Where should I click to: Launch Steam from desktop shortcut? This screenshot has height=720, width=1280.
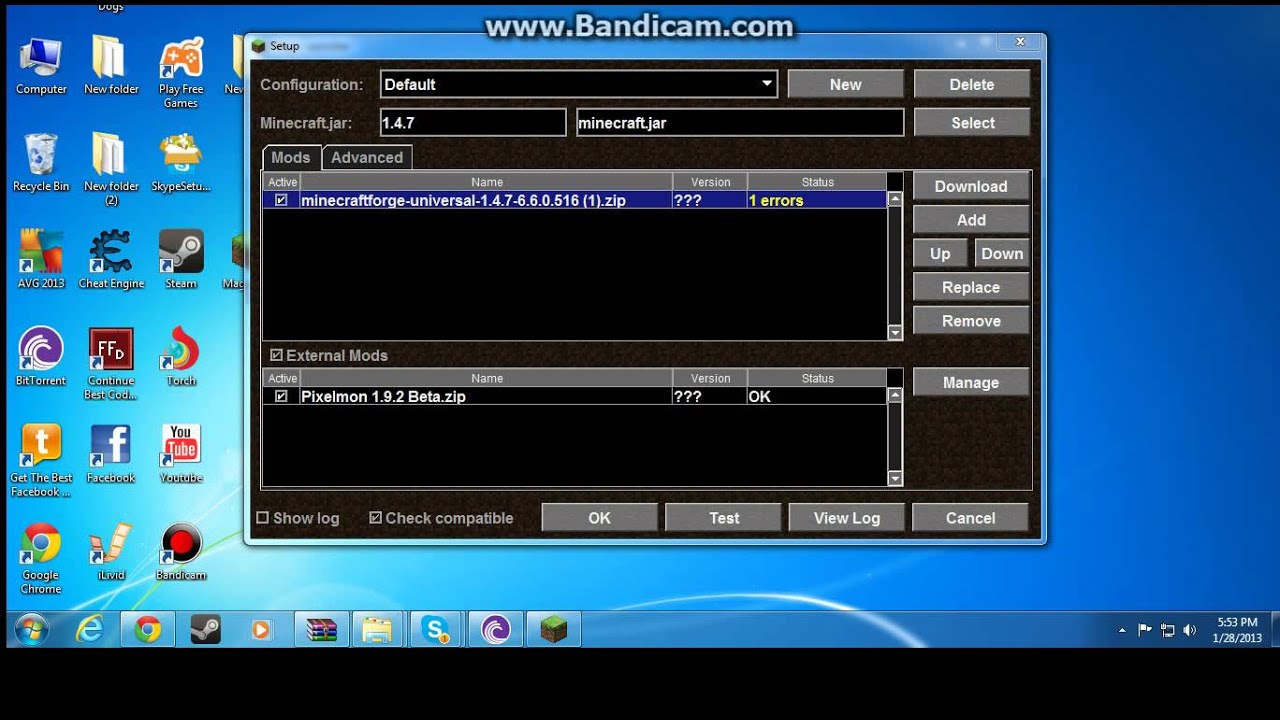pyautogui.click(x=181, y=260)
